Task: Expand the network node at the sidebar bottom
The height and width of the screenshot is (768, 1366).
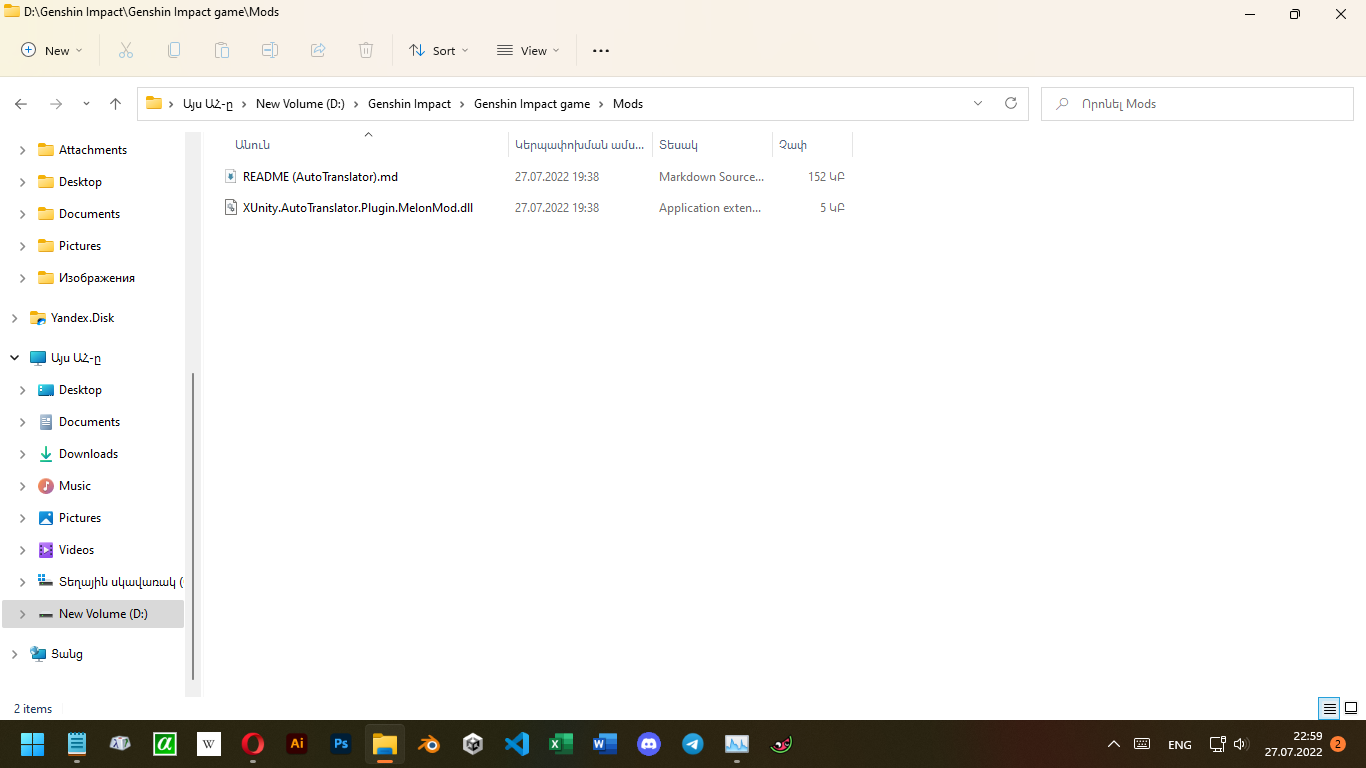Action: [x=14, y=654]
